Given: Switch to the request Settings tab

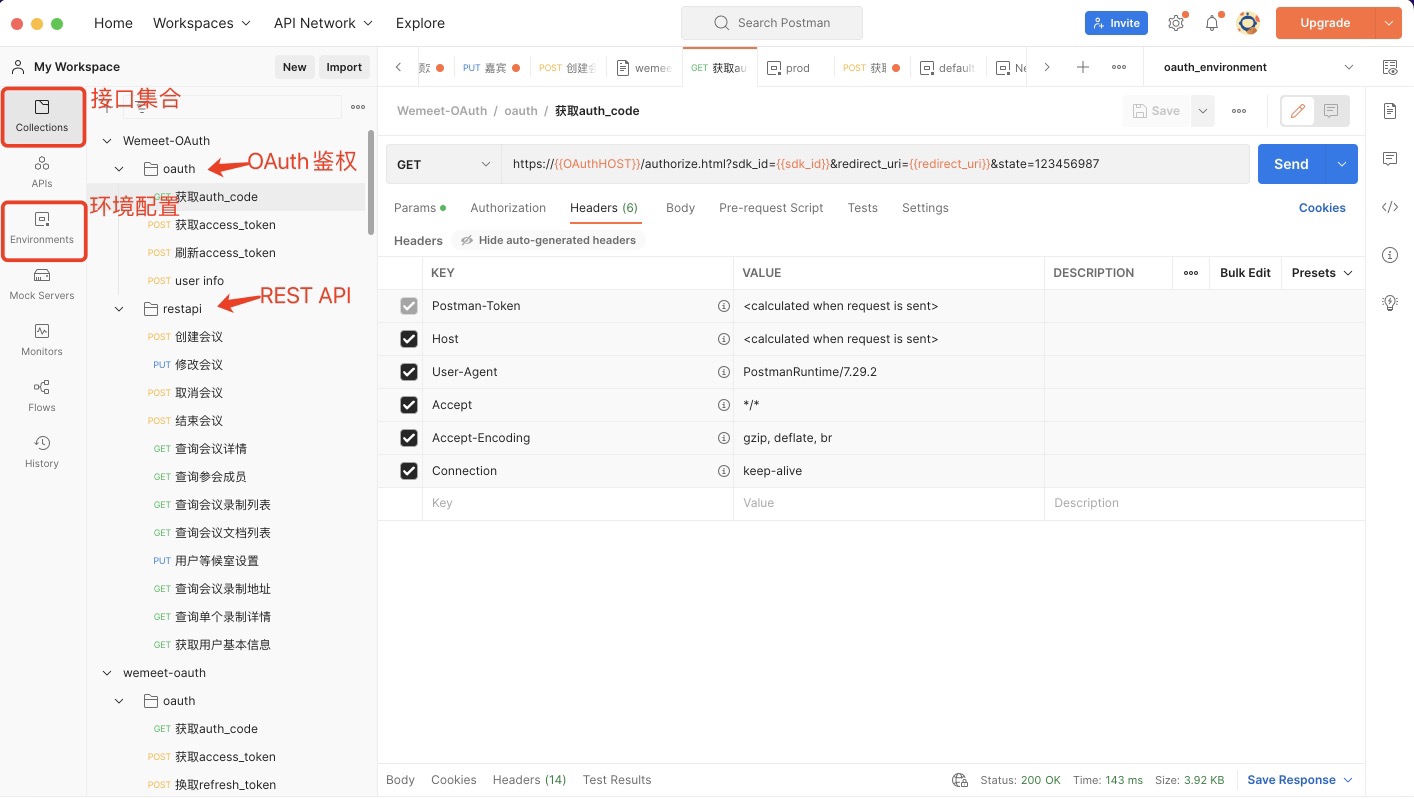Looking at the screenshot, I should [925, 208].
